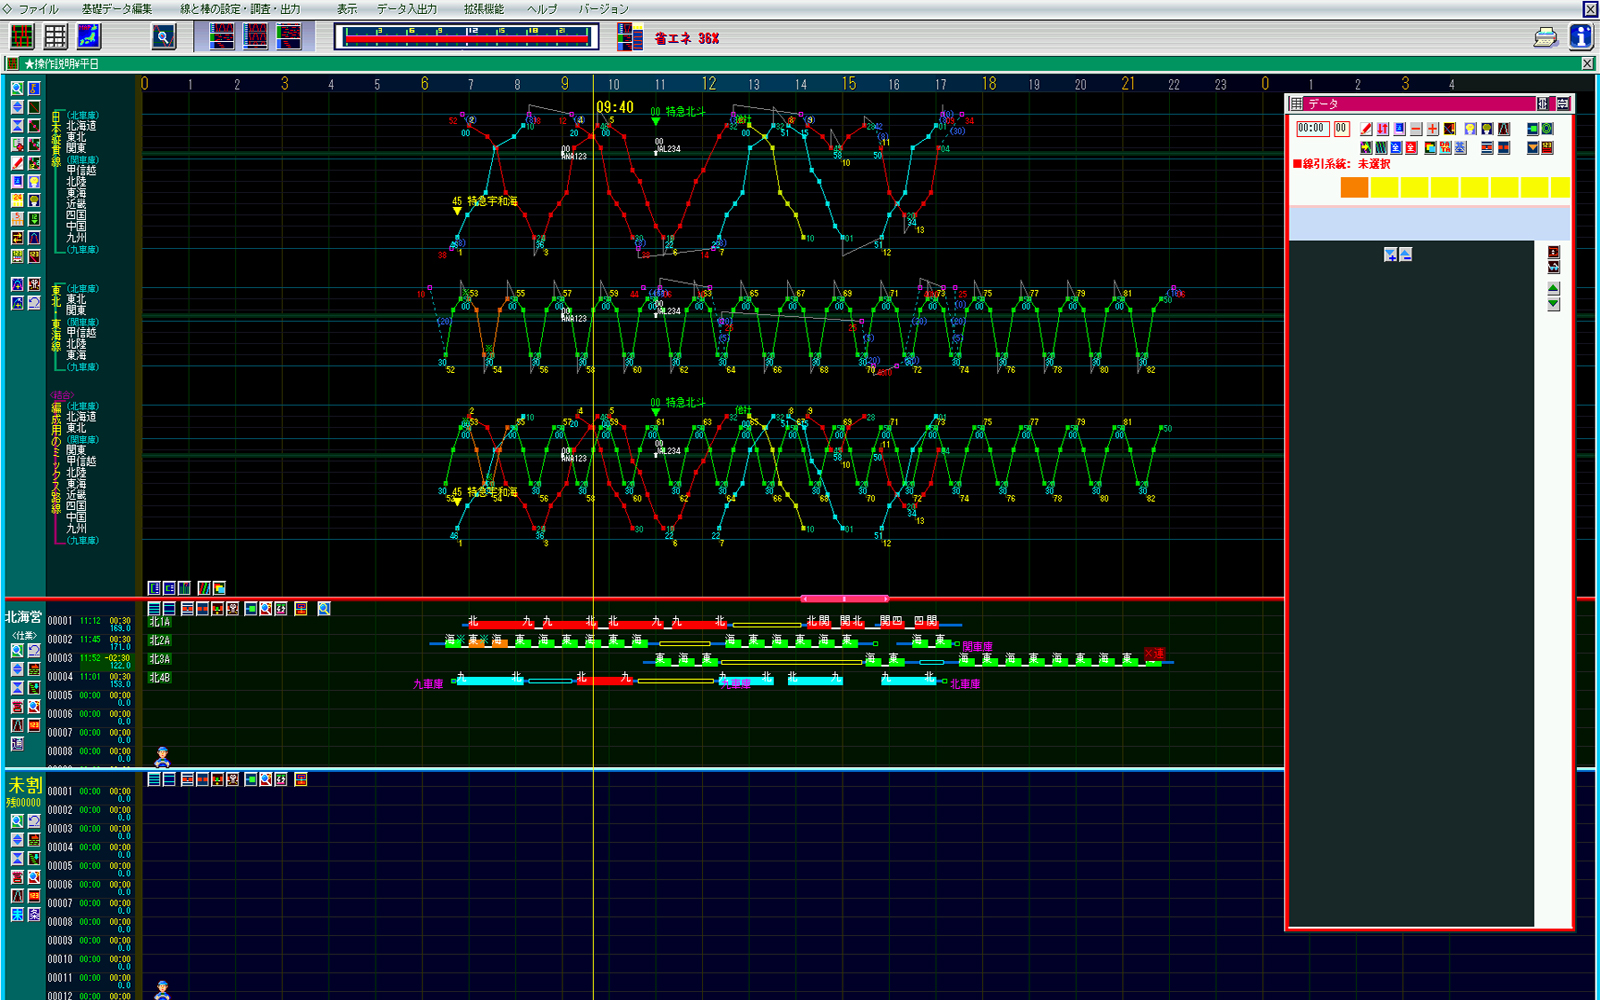This screenshot has width=1600, height=1000.
Task: Click the 線引系統: 未選択 label
Action: click(1341, 164)
